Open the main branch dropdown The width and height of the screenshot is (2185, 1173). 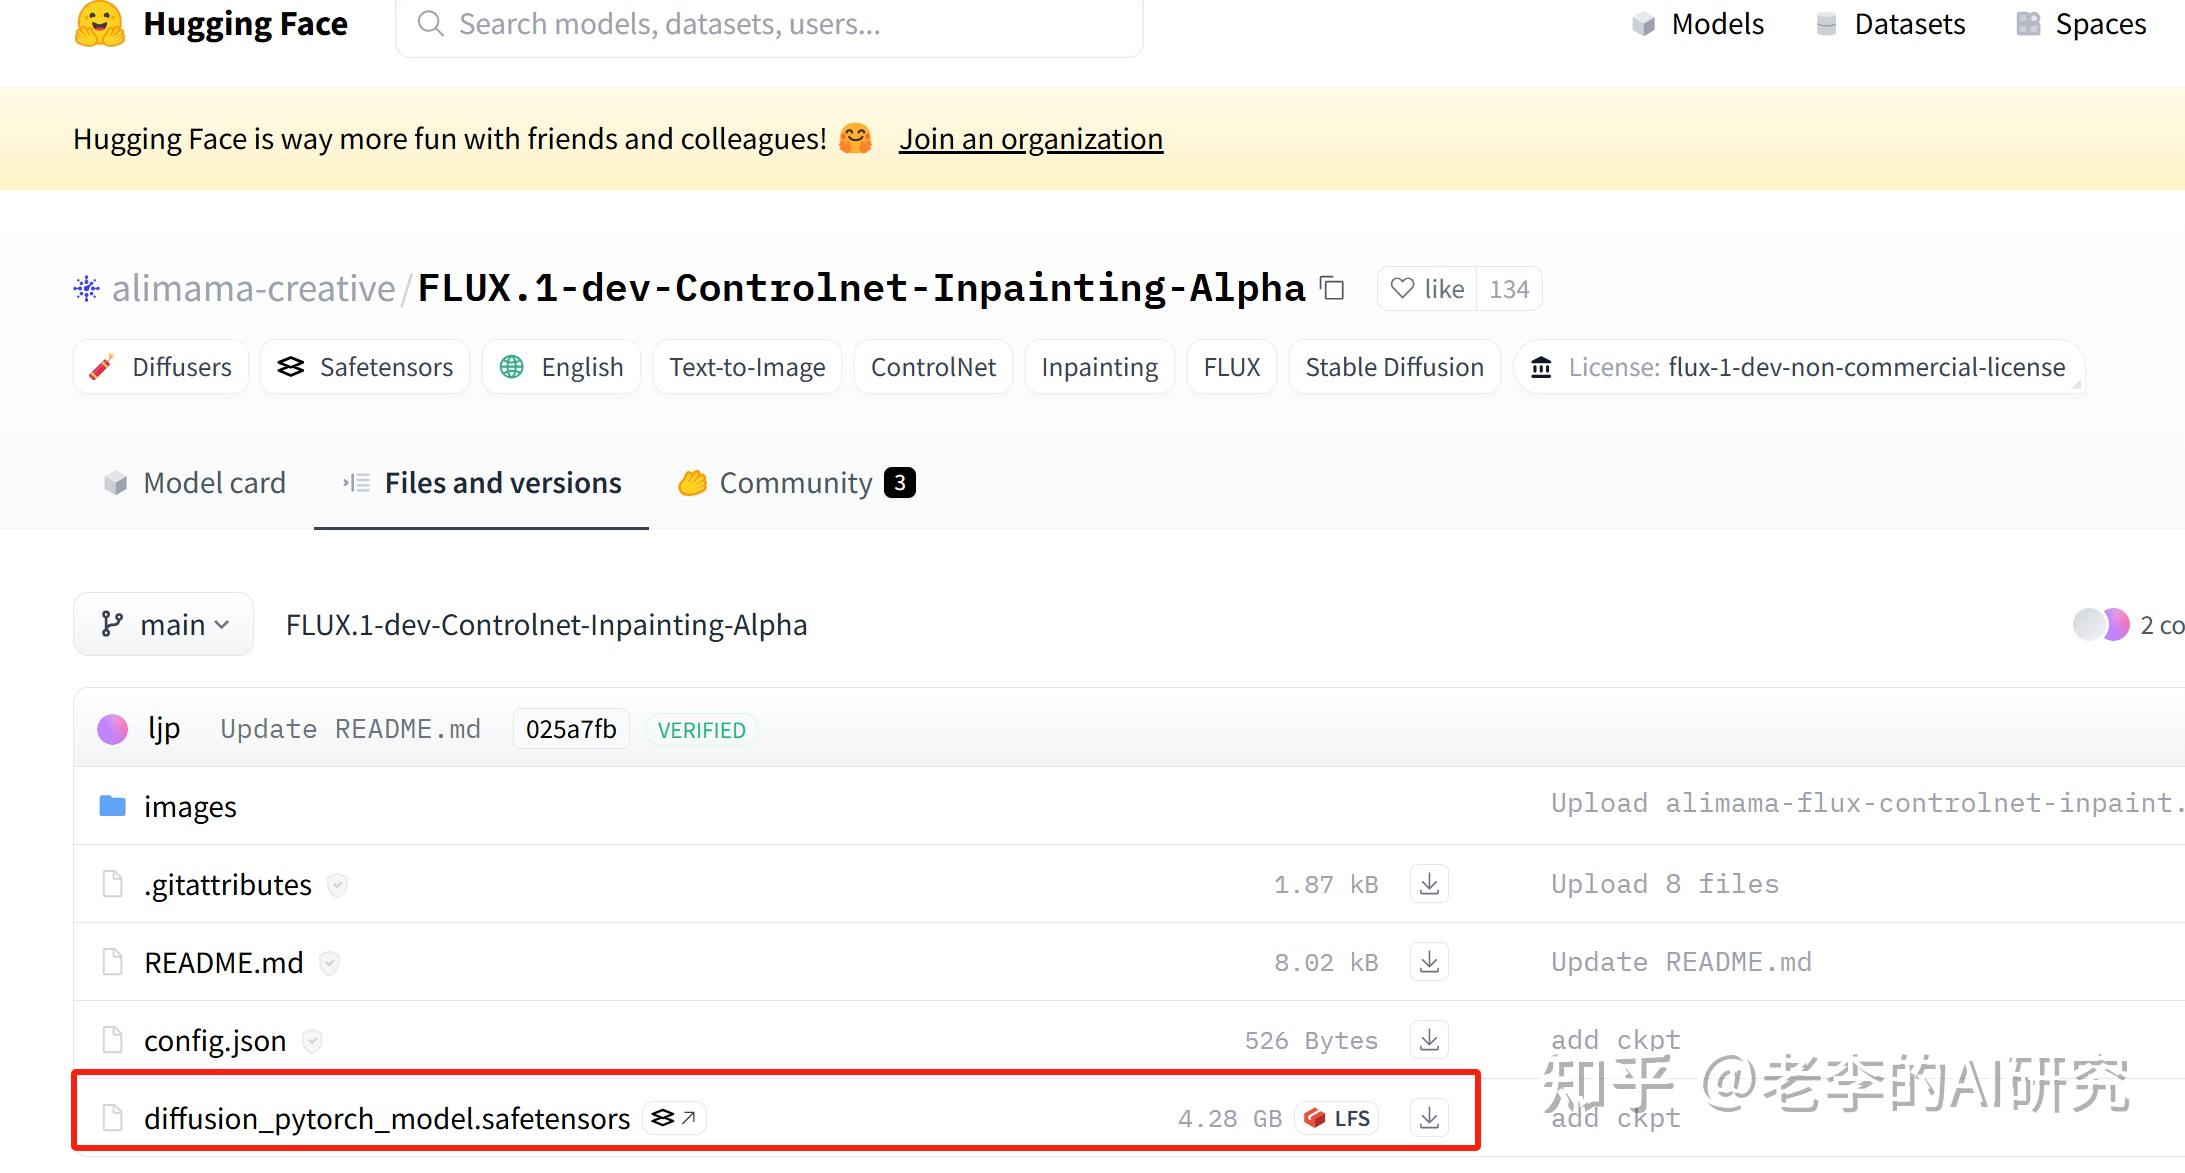click(x=163, y=624)
